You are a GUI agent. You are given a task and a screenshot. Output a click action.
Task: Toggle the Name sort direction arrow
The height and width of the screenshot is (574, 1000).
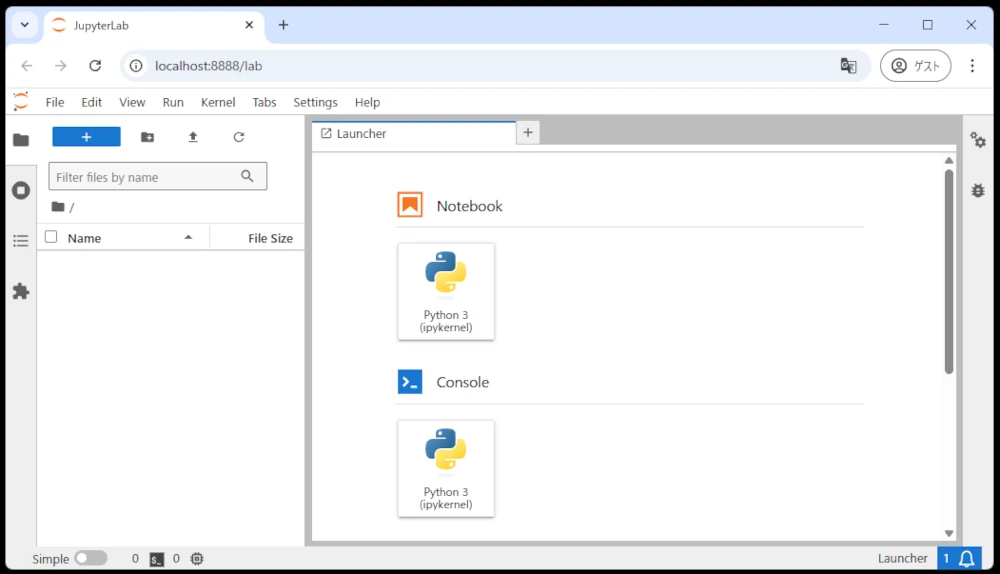point(188,237)
